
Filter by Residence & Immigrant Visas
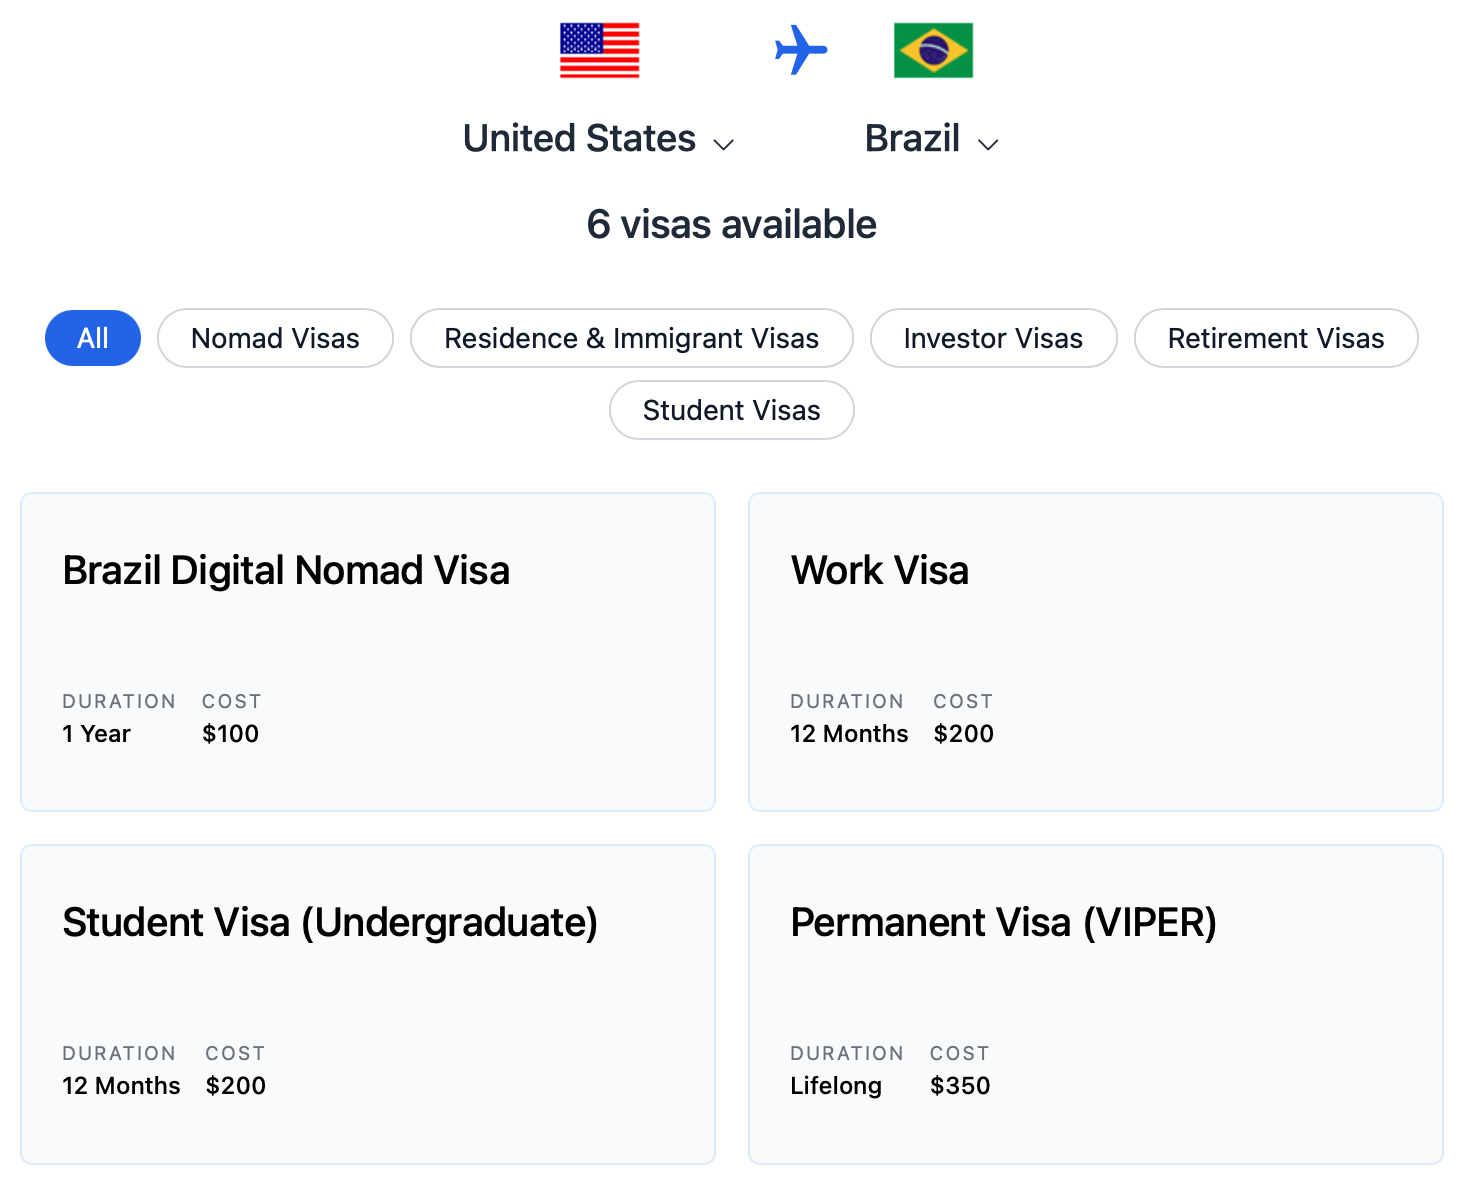632,338
